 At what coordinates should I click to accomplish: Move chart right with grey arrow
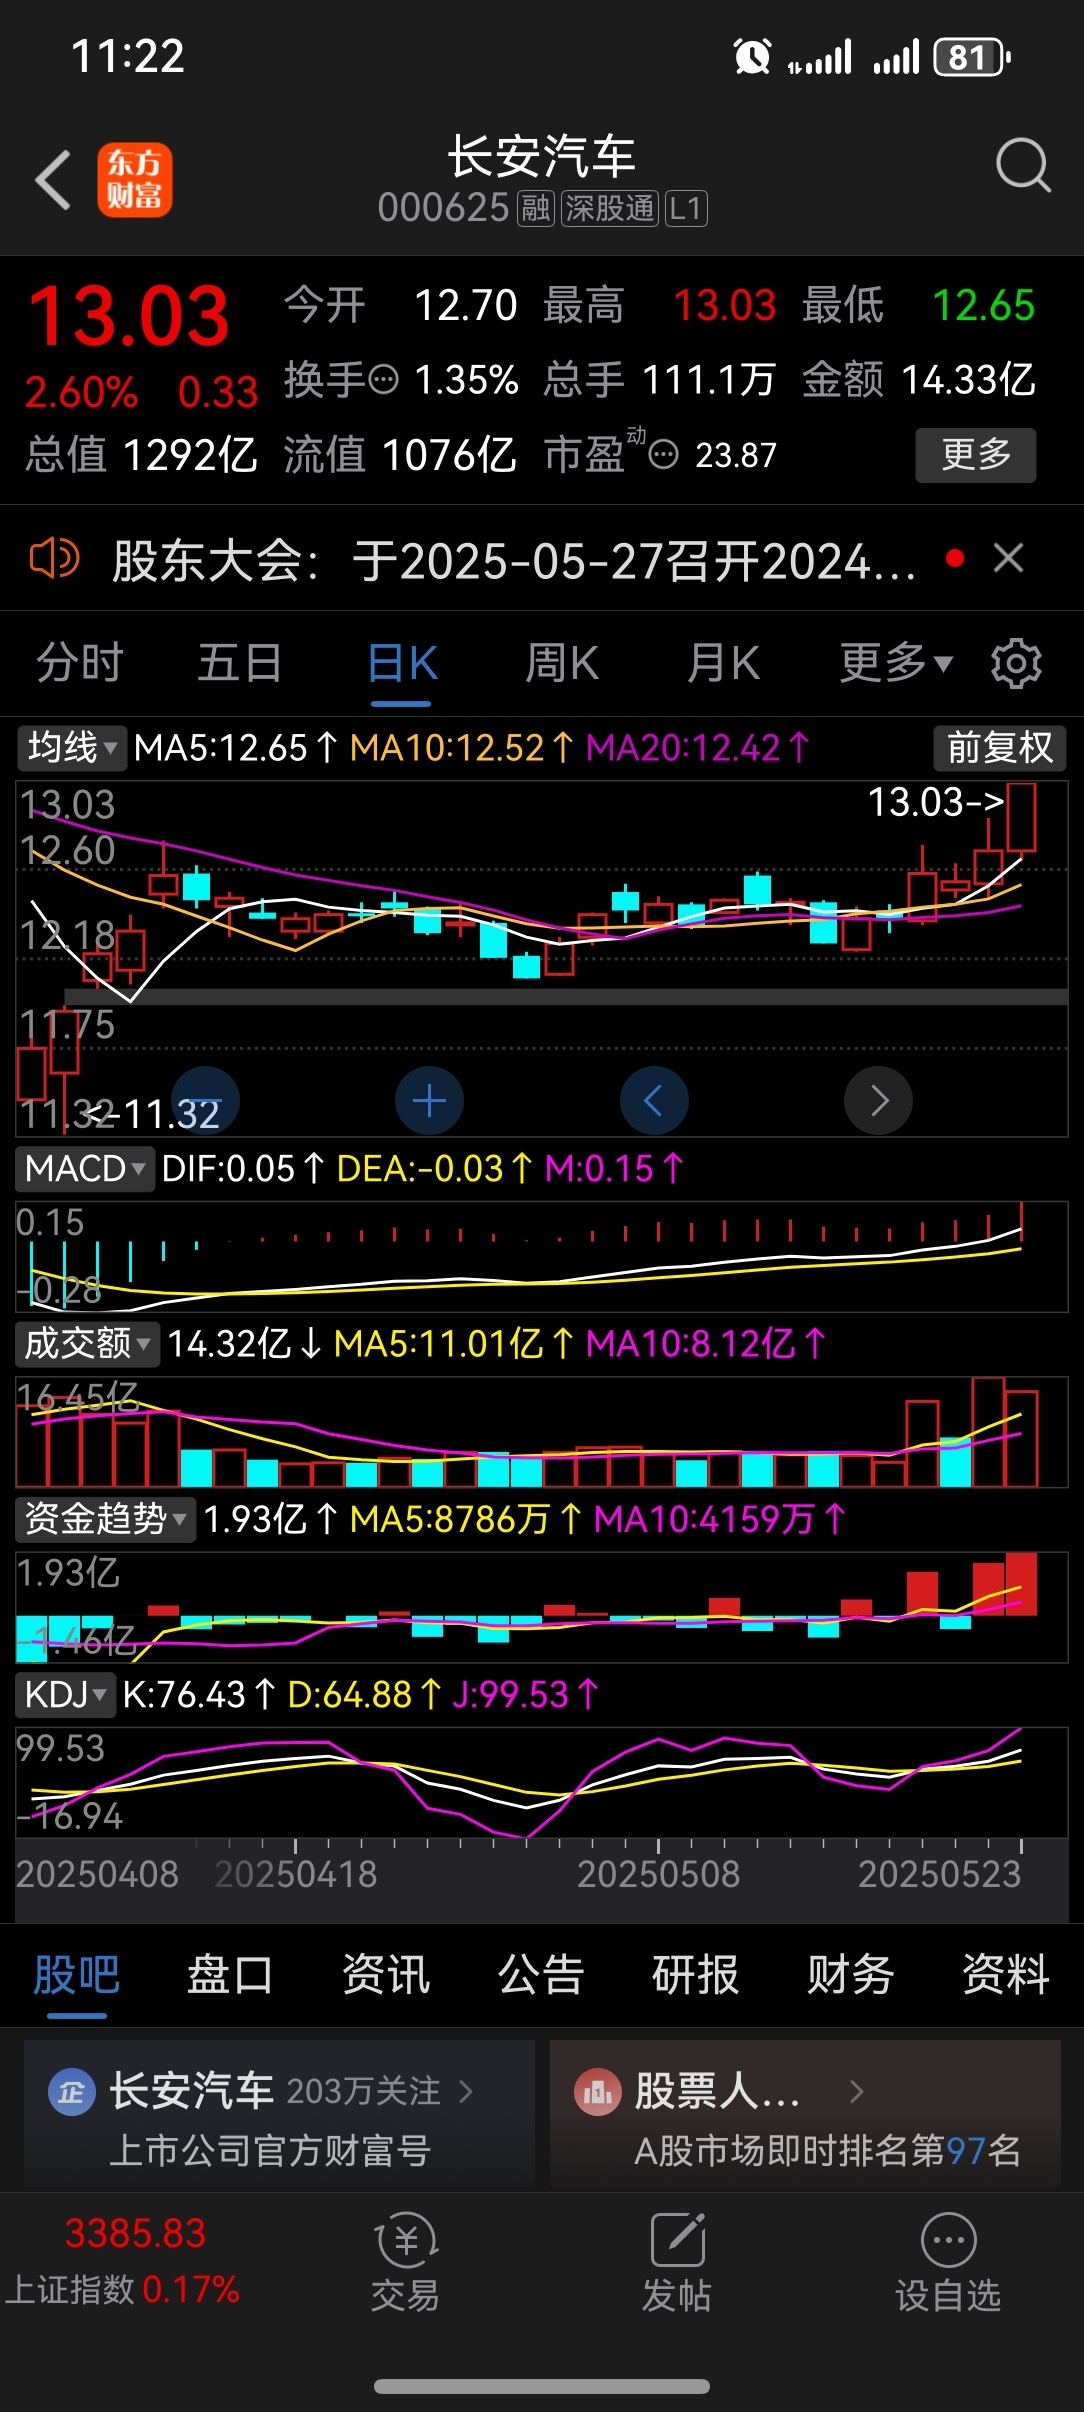pos(878,1101)
